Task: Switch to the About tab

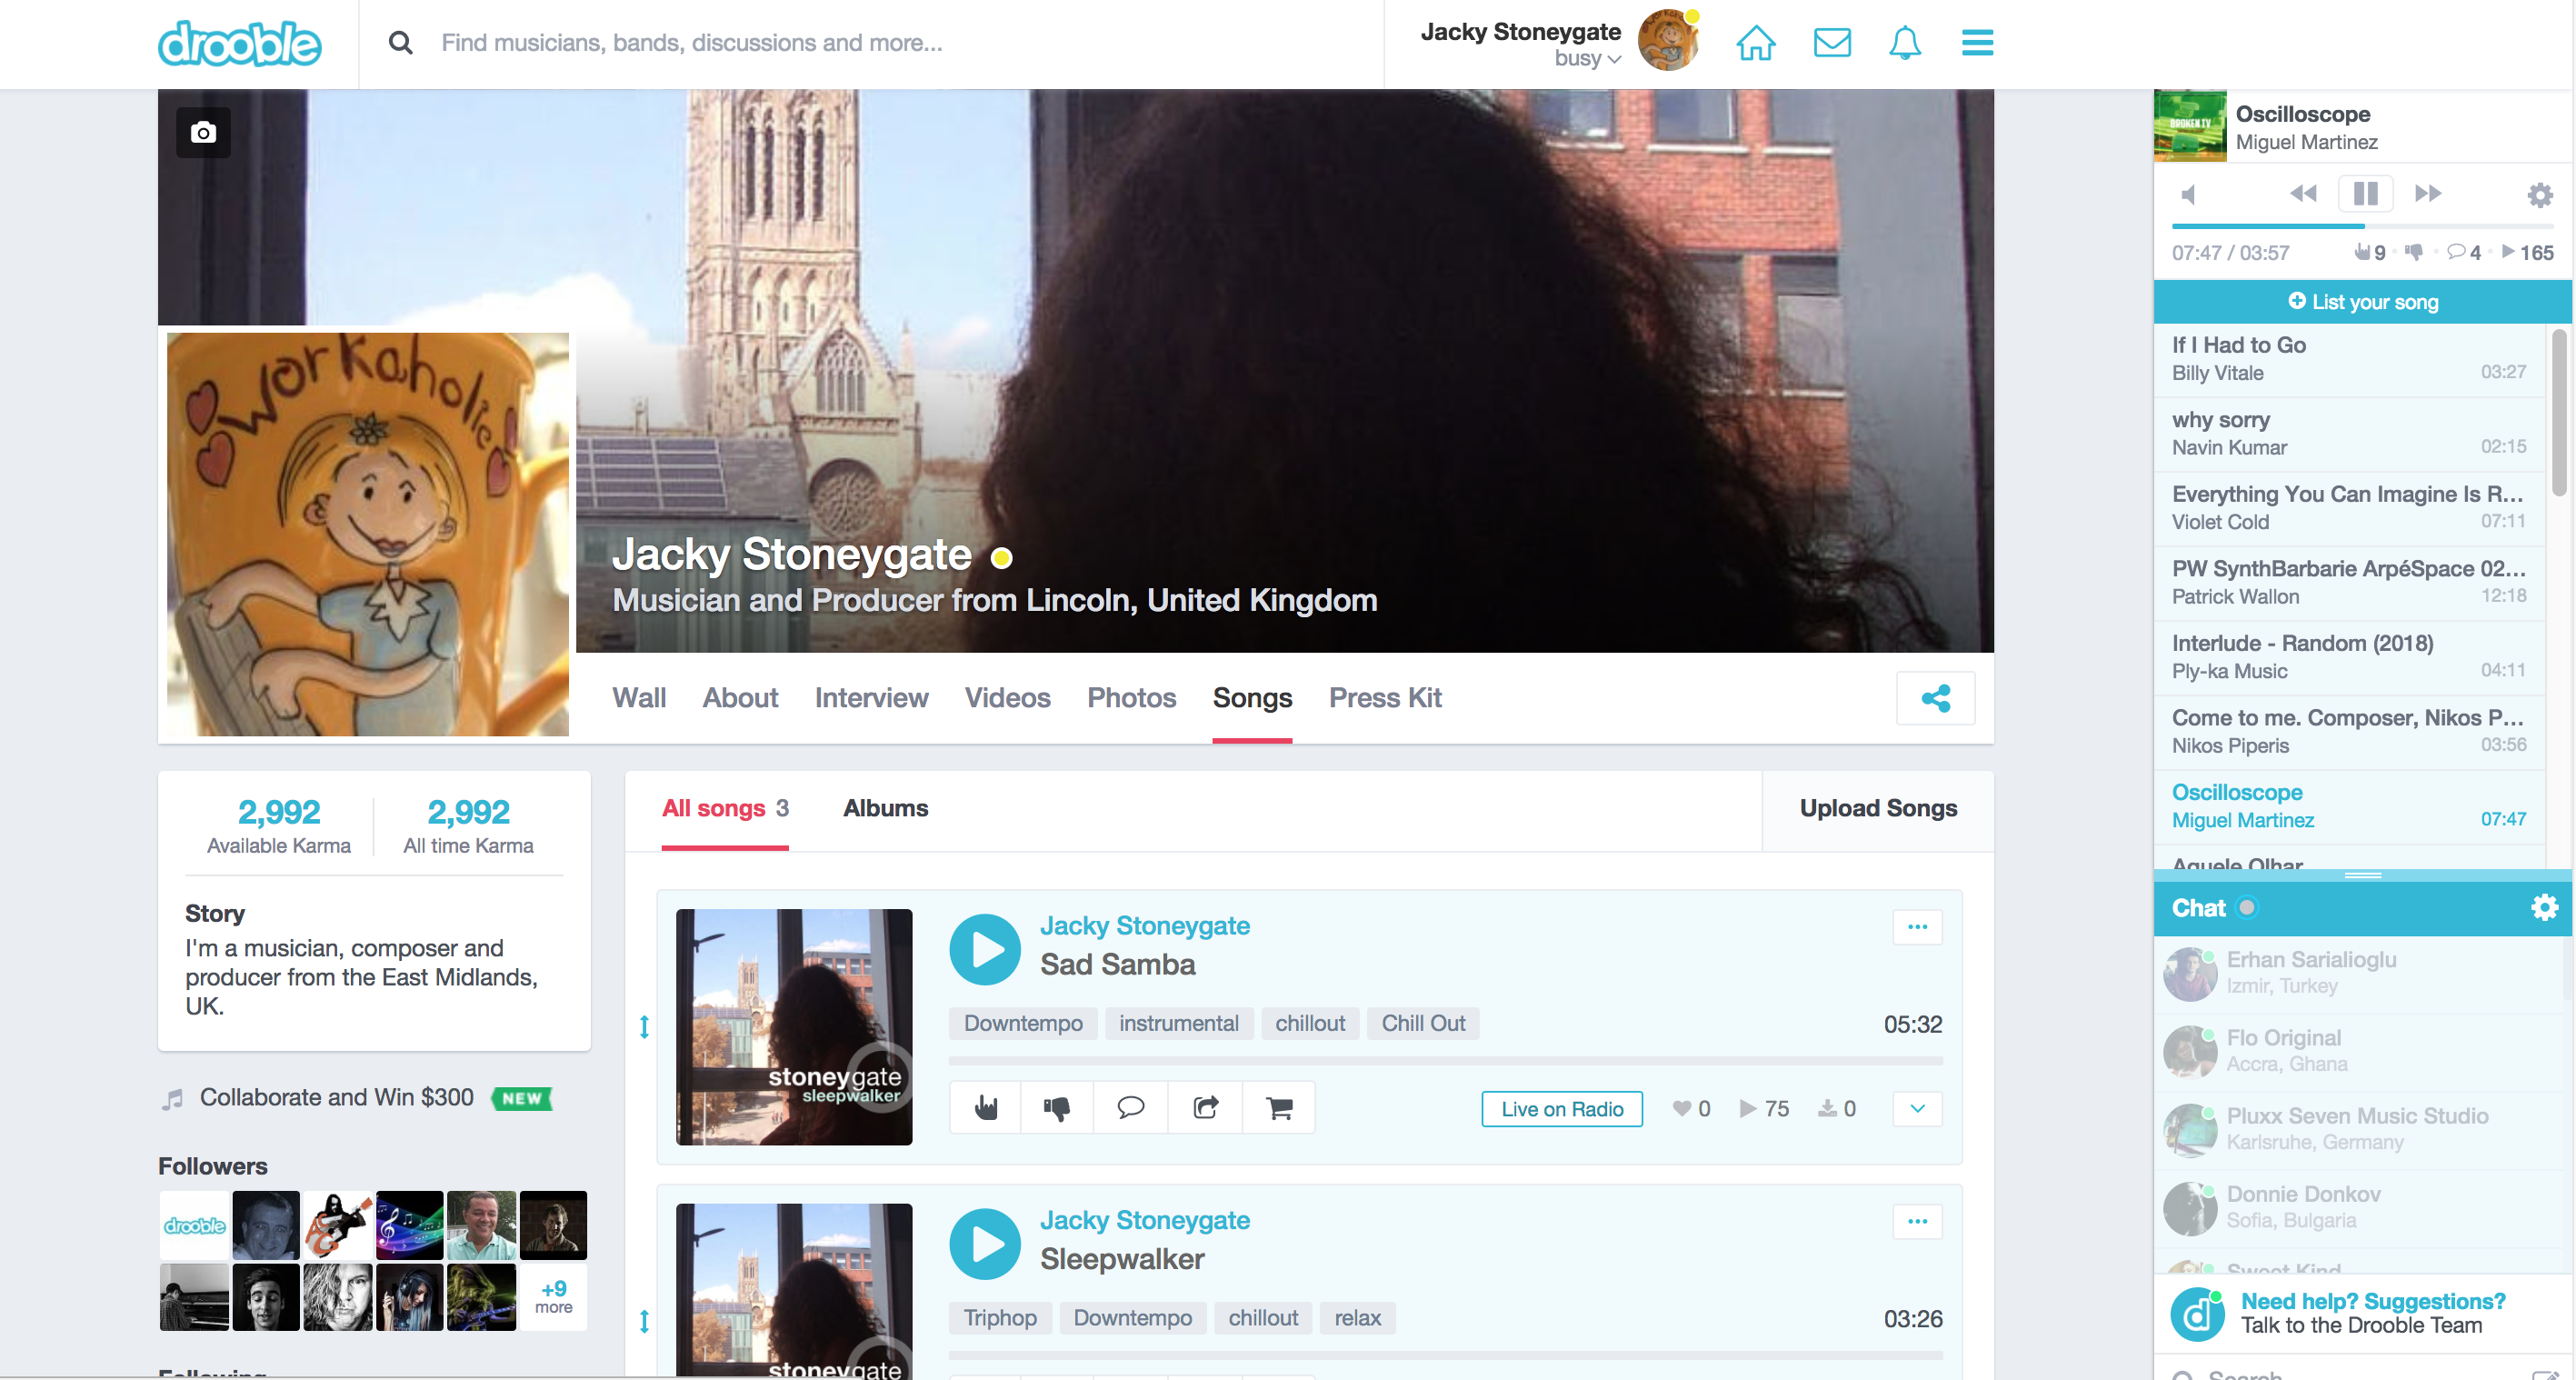Action: 740,698
